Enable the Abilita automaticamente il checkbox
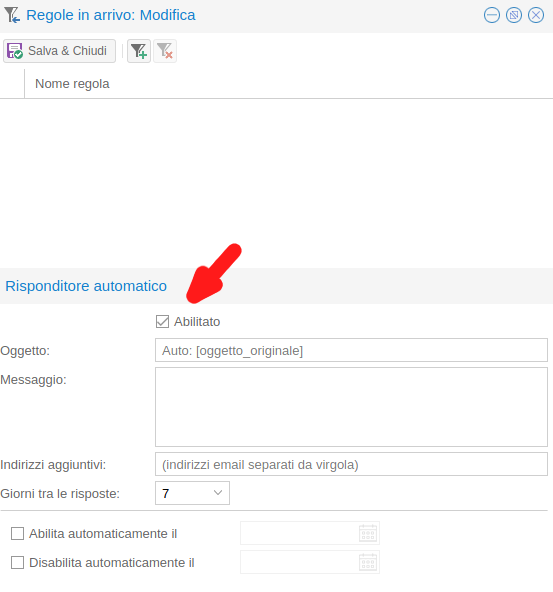Screen dimensions: 553x592 [x=17, y=533]
